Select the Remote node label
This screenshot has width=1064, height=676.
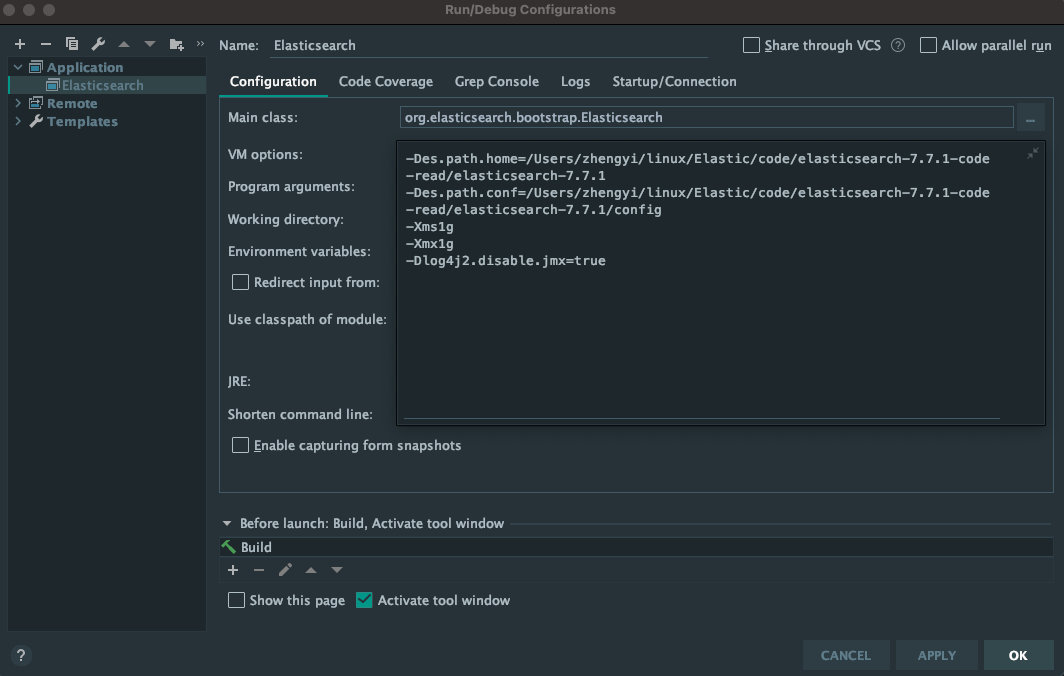tap(72, 103)
